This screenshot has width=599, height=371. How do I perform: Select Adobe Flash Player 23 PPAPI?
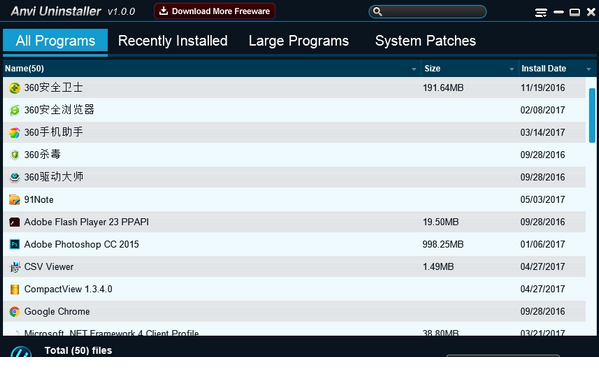coord(86,222)
